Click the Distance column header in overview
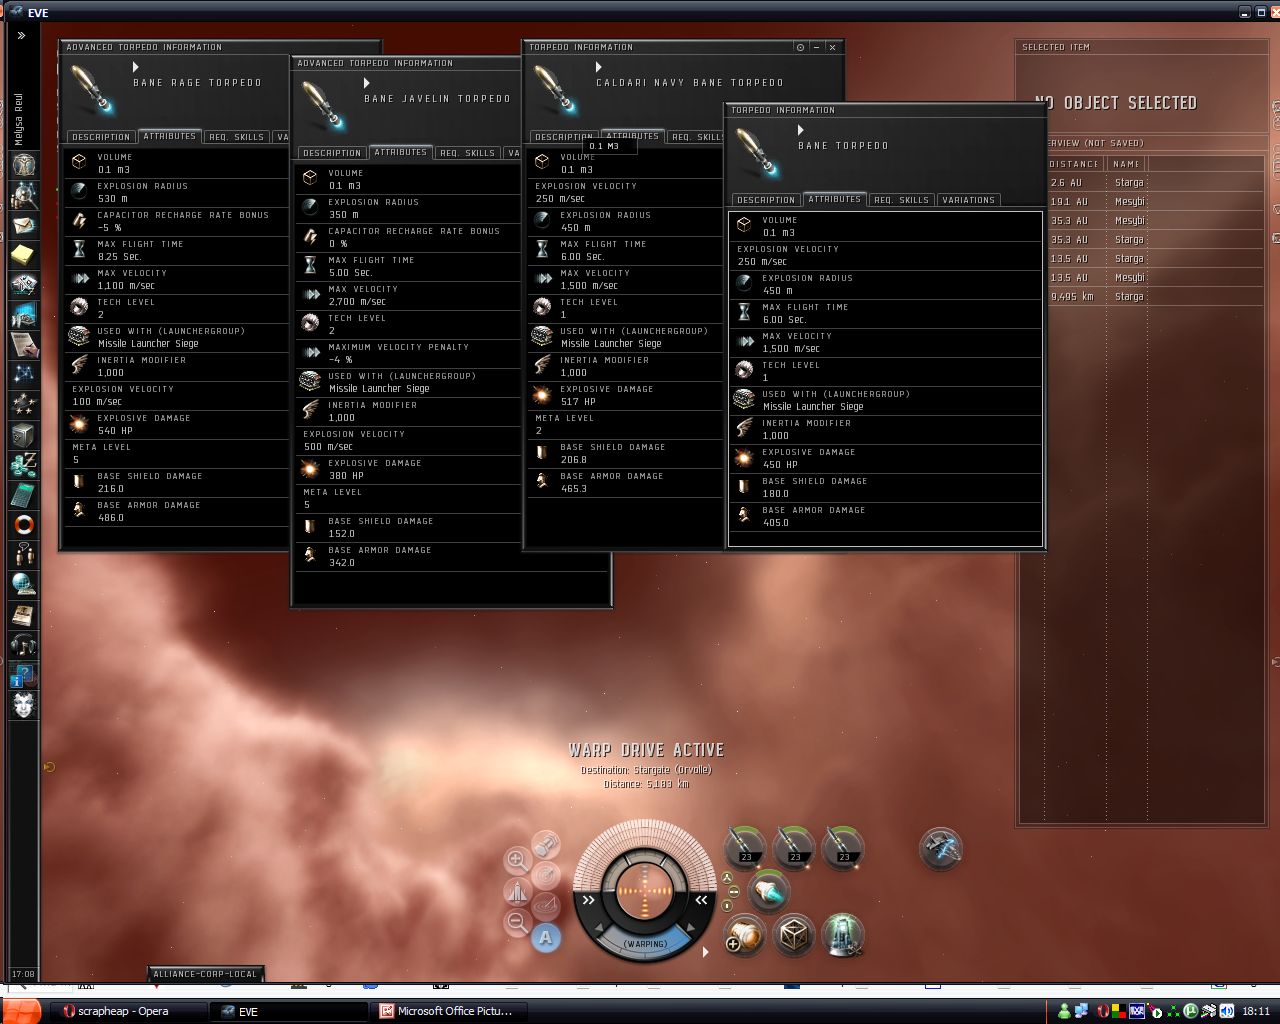Image resolution: width=1280 pixels, height=1024 pixels. pos(1073,164)
